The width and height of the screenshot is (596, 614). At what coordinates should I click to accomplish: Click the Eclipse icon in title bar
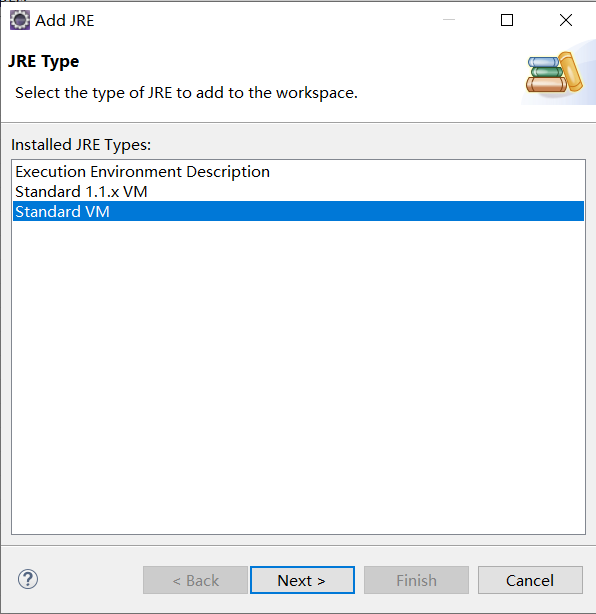tap(20, 20)
